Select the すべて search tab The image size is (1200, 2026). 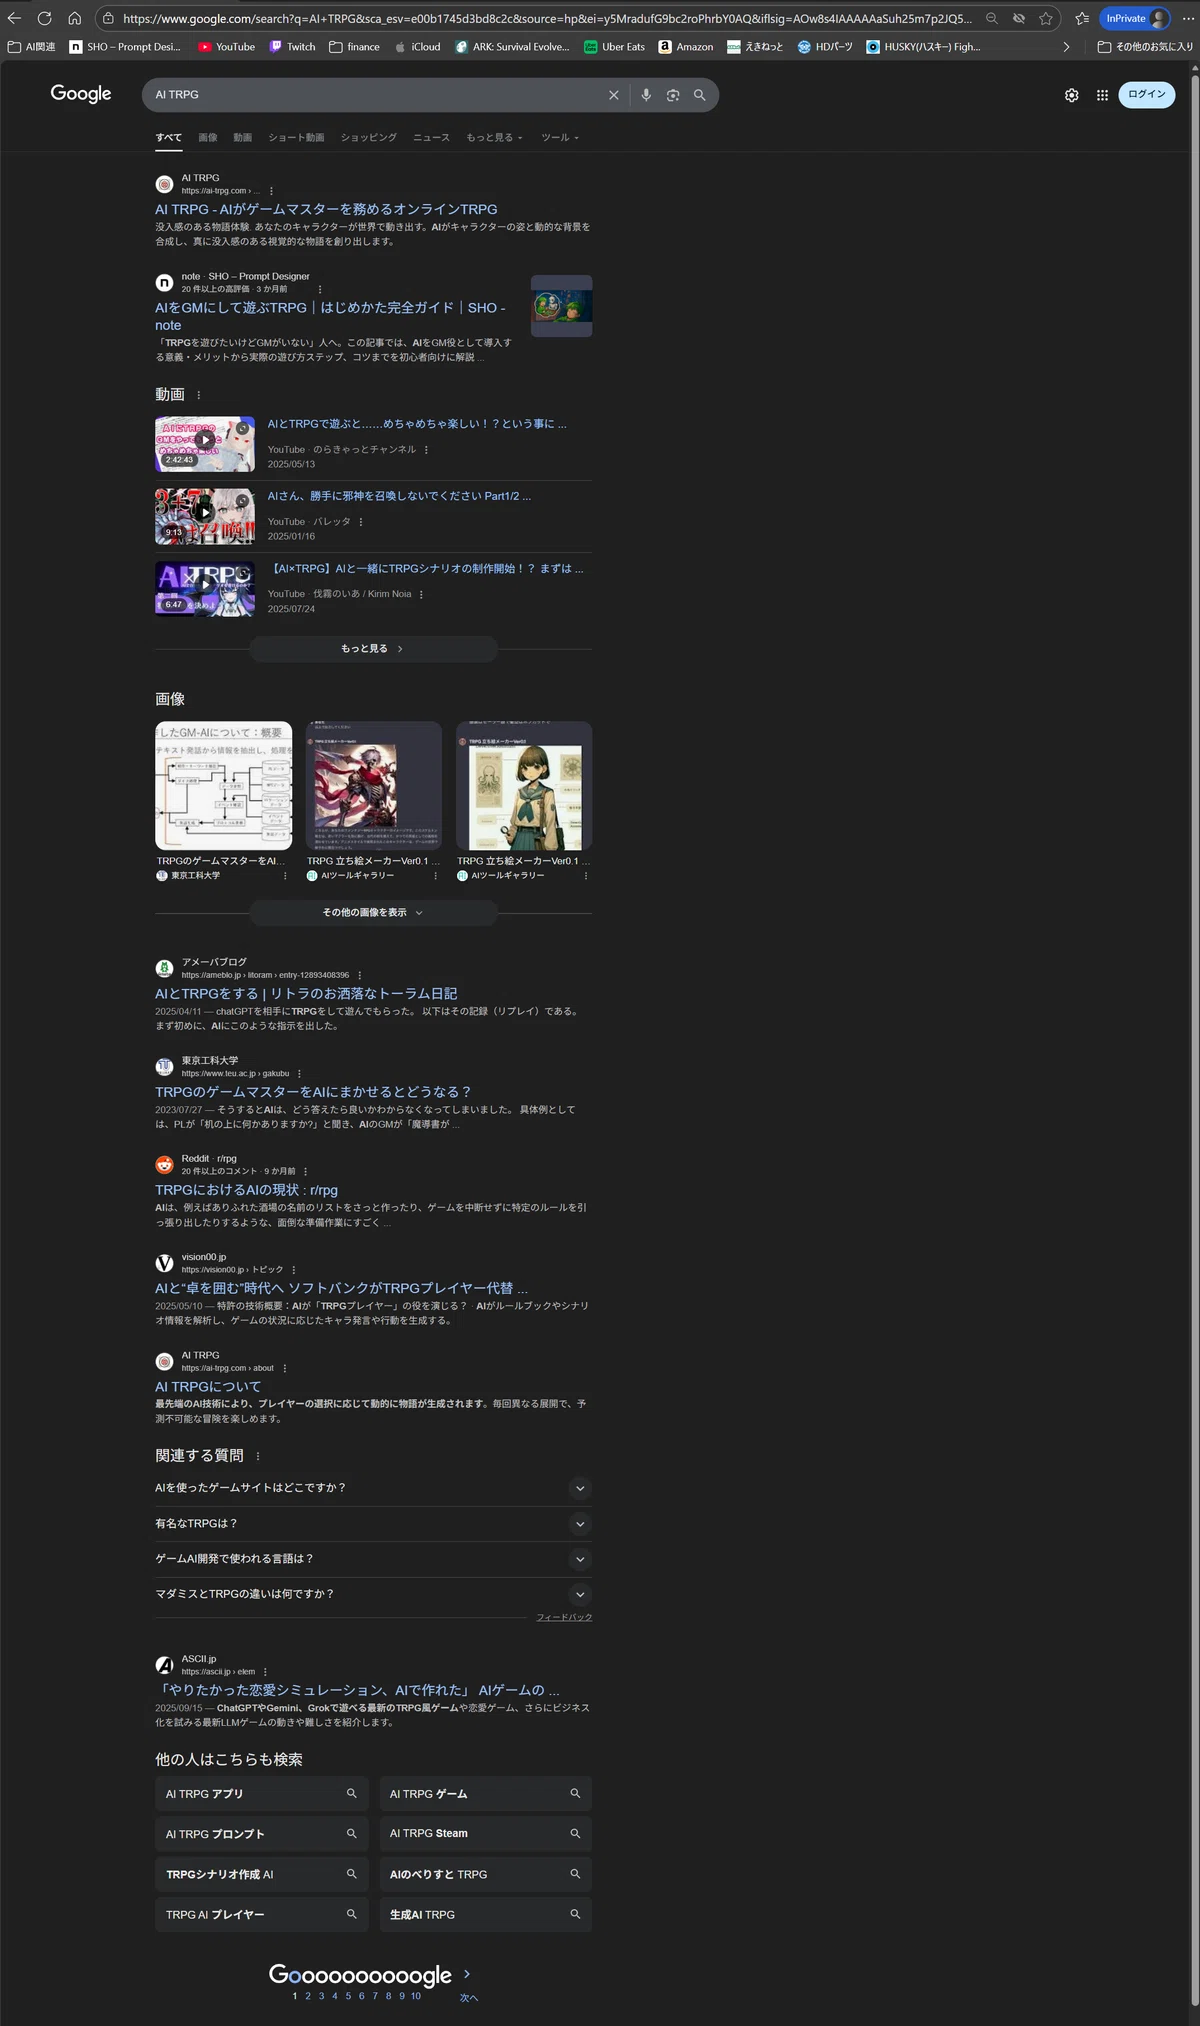click(169, 138)
